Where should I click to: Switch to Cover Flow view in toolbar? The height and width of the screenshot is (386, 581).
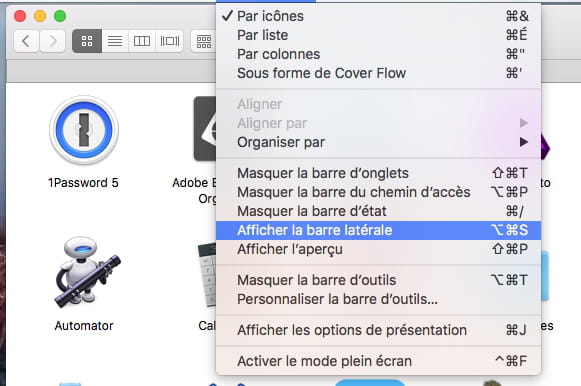pyautogui.click(x=170, y=41)
